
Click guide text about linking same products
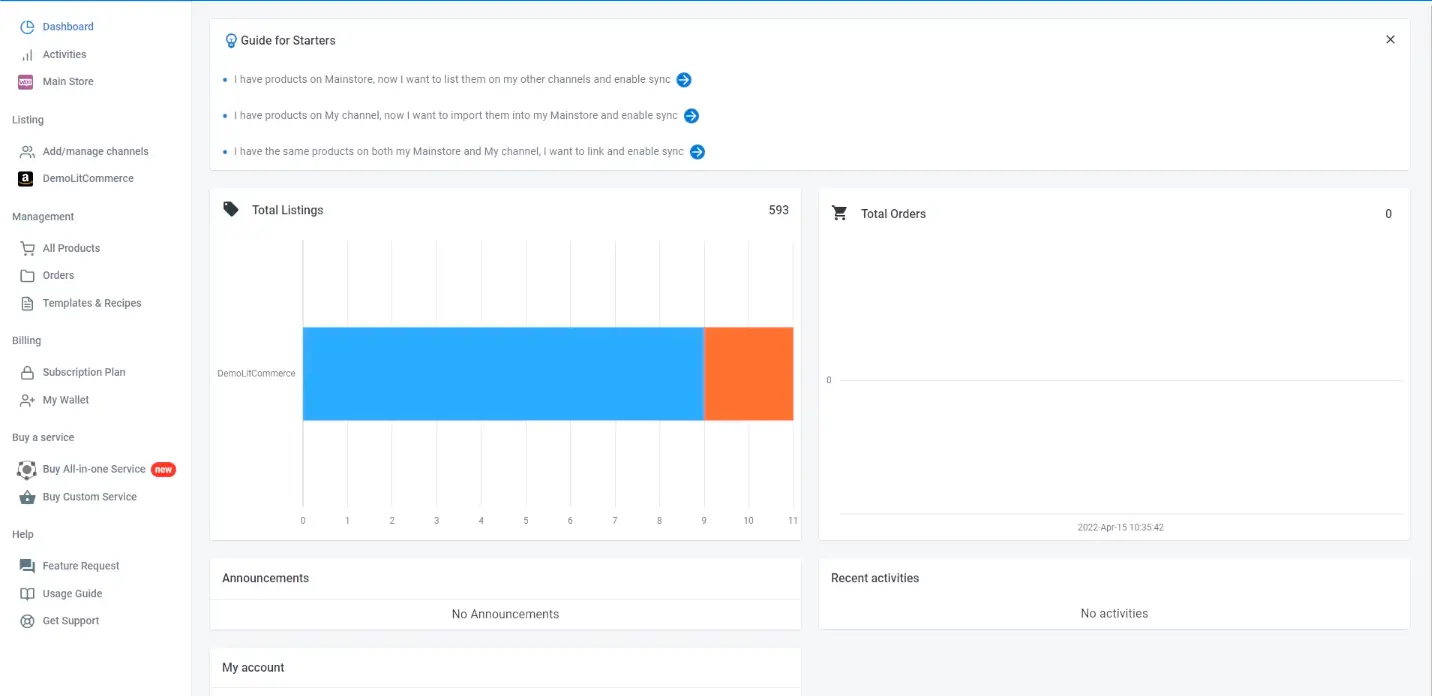click(459, 152)
